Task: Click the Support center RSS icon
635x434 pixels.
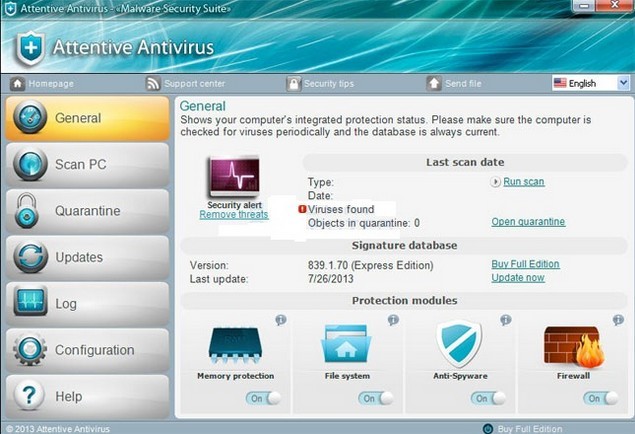Action: click(x=153, y=84)
